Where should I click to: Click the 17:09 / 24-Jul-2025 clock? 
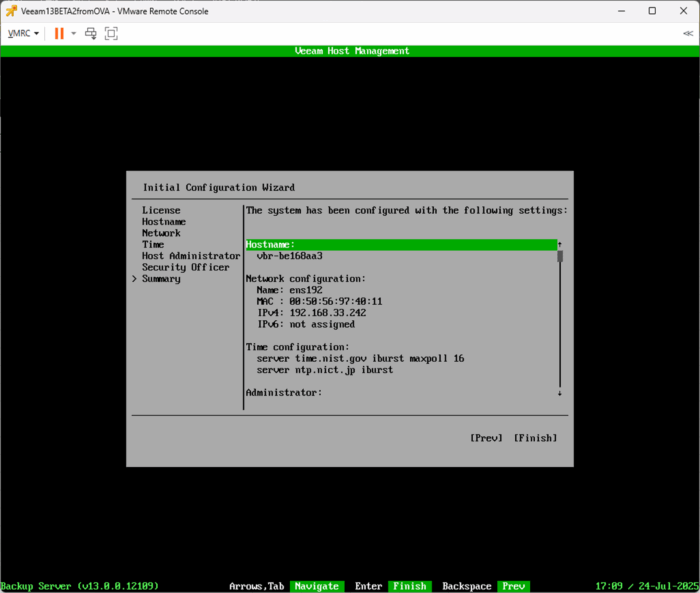647,586
